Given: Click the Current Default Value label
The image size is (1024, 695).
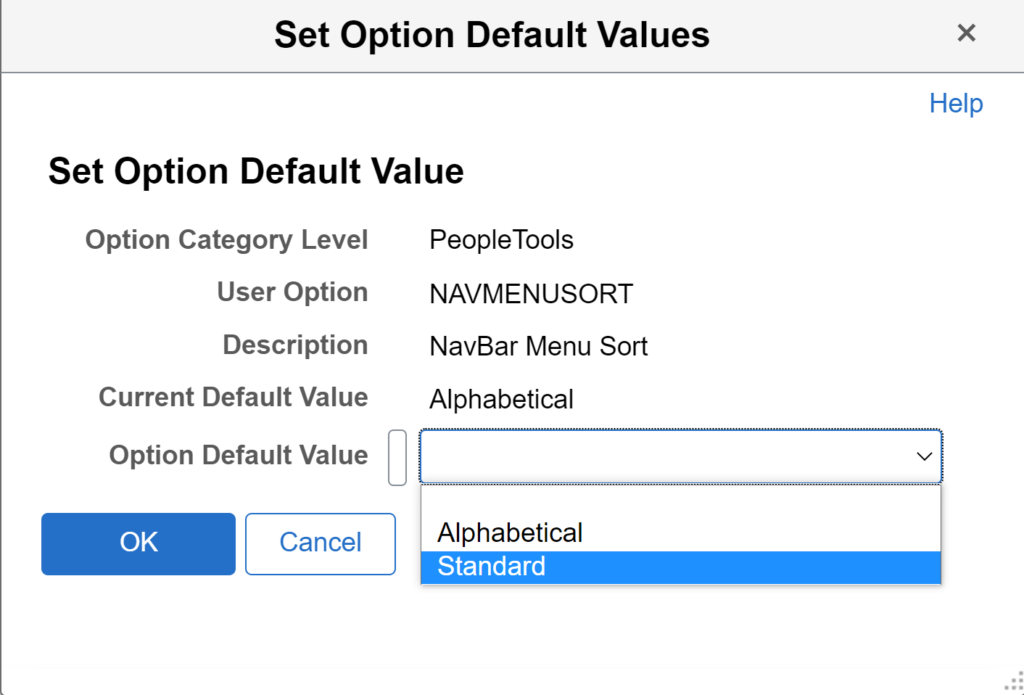Looking at the screenshot, I should pos(233,398).
